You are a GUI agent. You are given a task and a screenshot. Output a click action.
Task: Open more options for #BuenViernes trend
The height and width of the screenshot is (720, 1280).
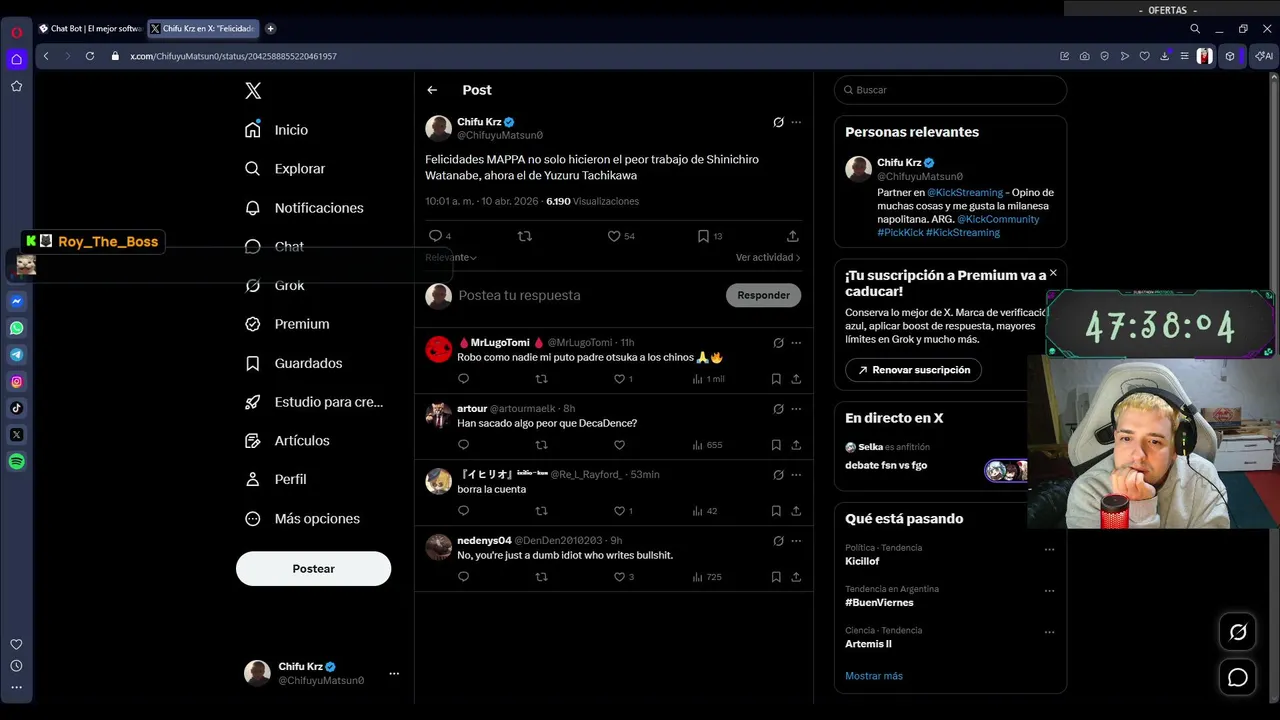[1049, 590]
